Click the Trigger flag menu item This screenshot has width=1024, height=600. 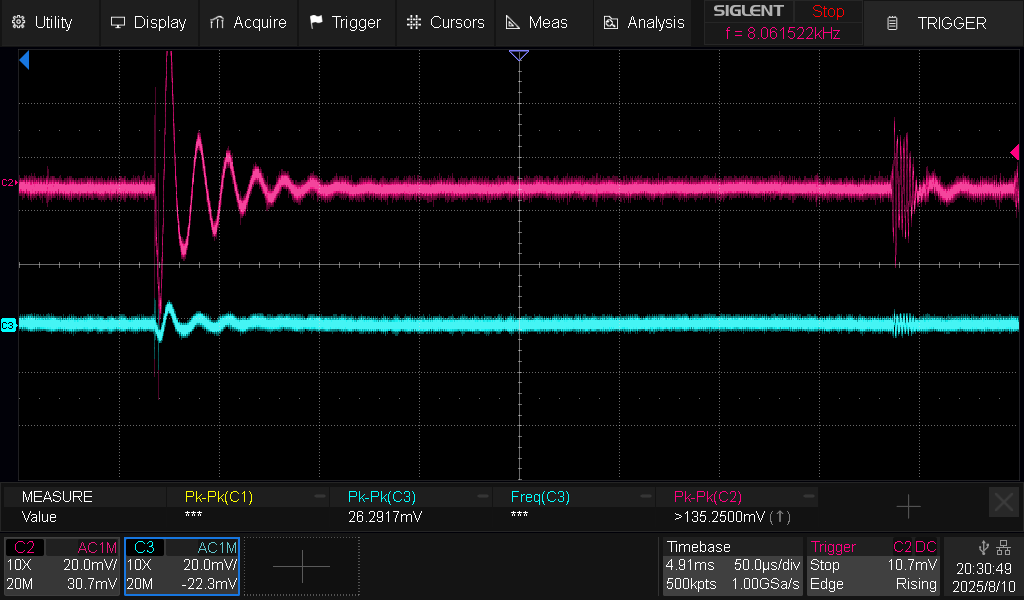(345, 22)
